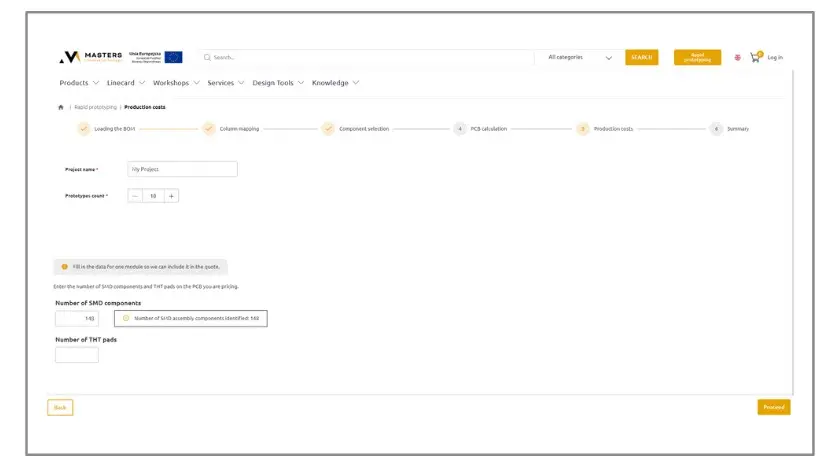840x467 pixels.
Task: Click the Back button
Action: (x=60, y=407)
